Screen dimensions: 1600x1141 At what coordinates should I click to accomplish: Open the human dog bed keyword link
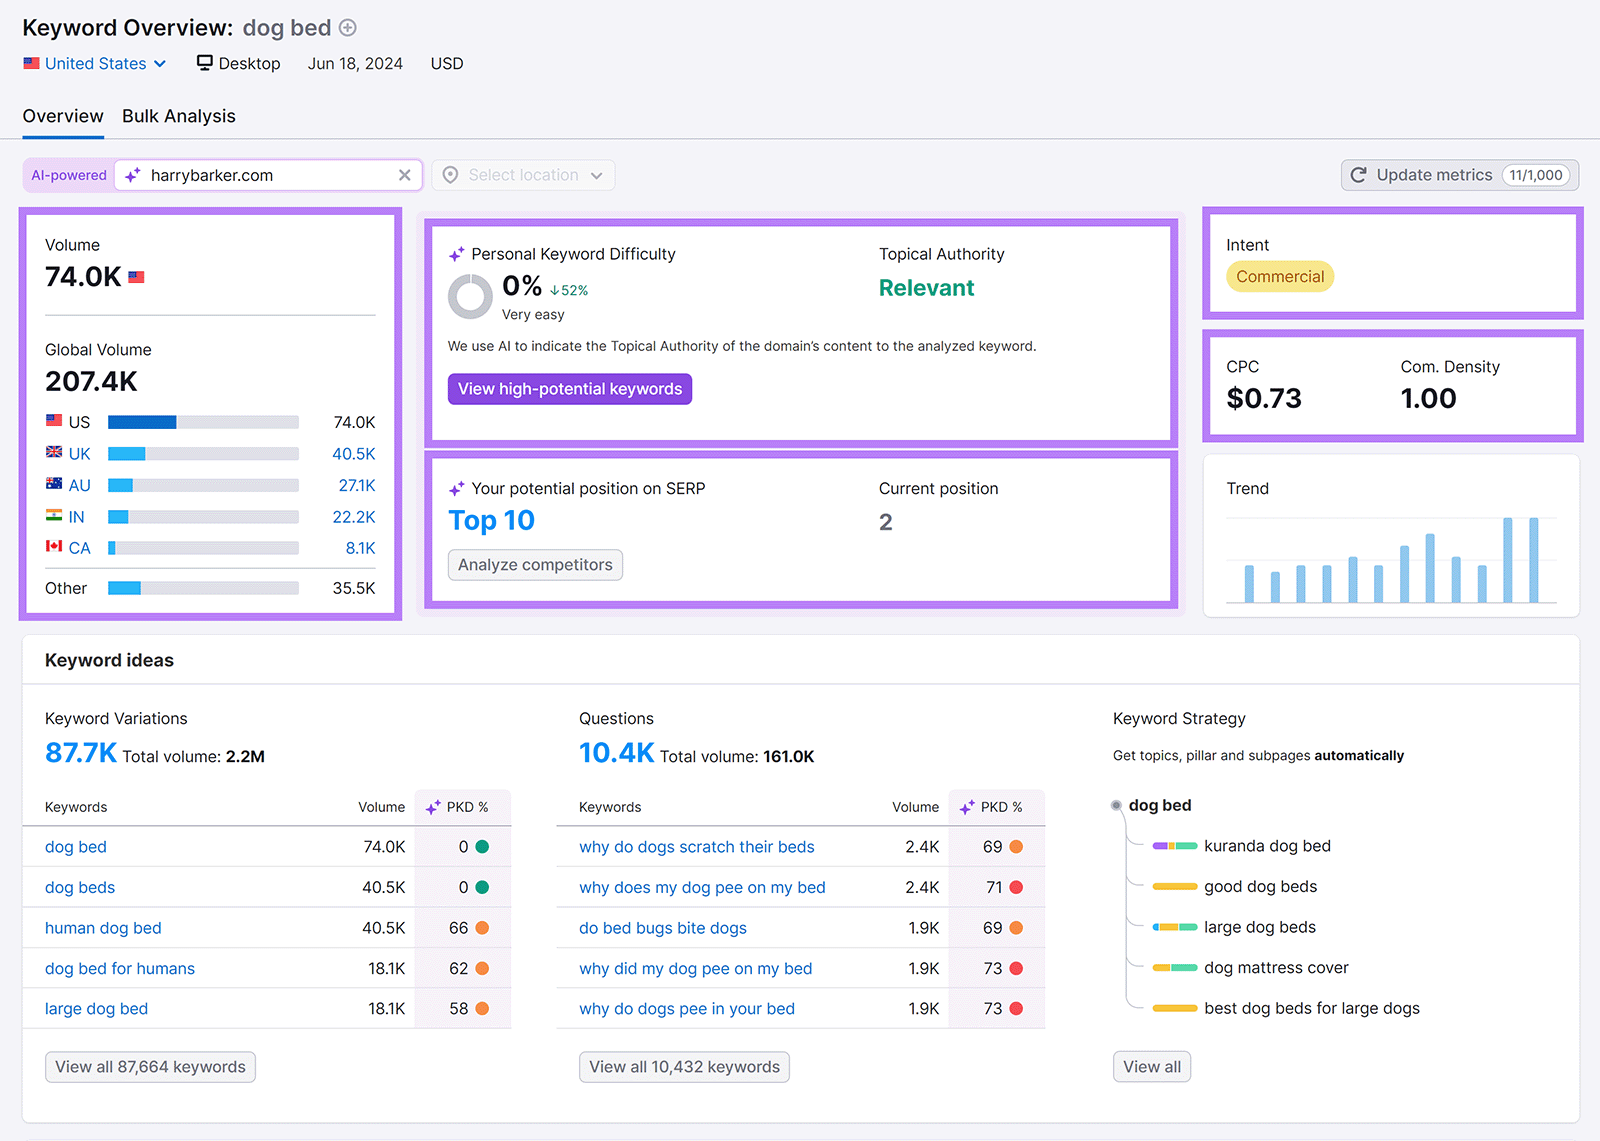pyautogui.click(x=103, y=928)
